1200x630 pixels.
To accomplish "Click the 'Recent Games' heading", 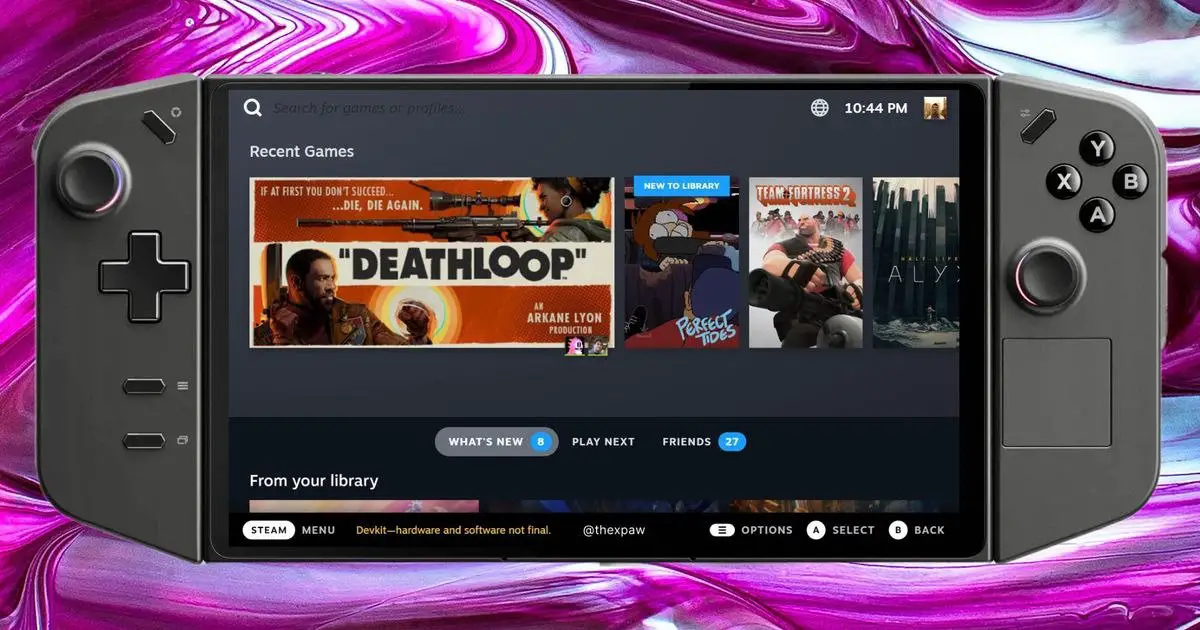I will [x=302, y=152].
